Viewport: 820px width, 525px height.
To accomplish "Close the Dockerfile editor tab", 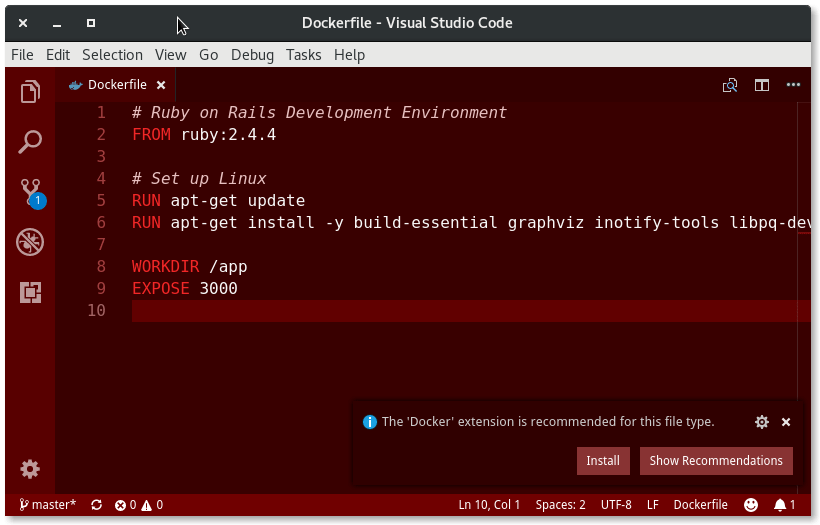I will tap(161, 85).
